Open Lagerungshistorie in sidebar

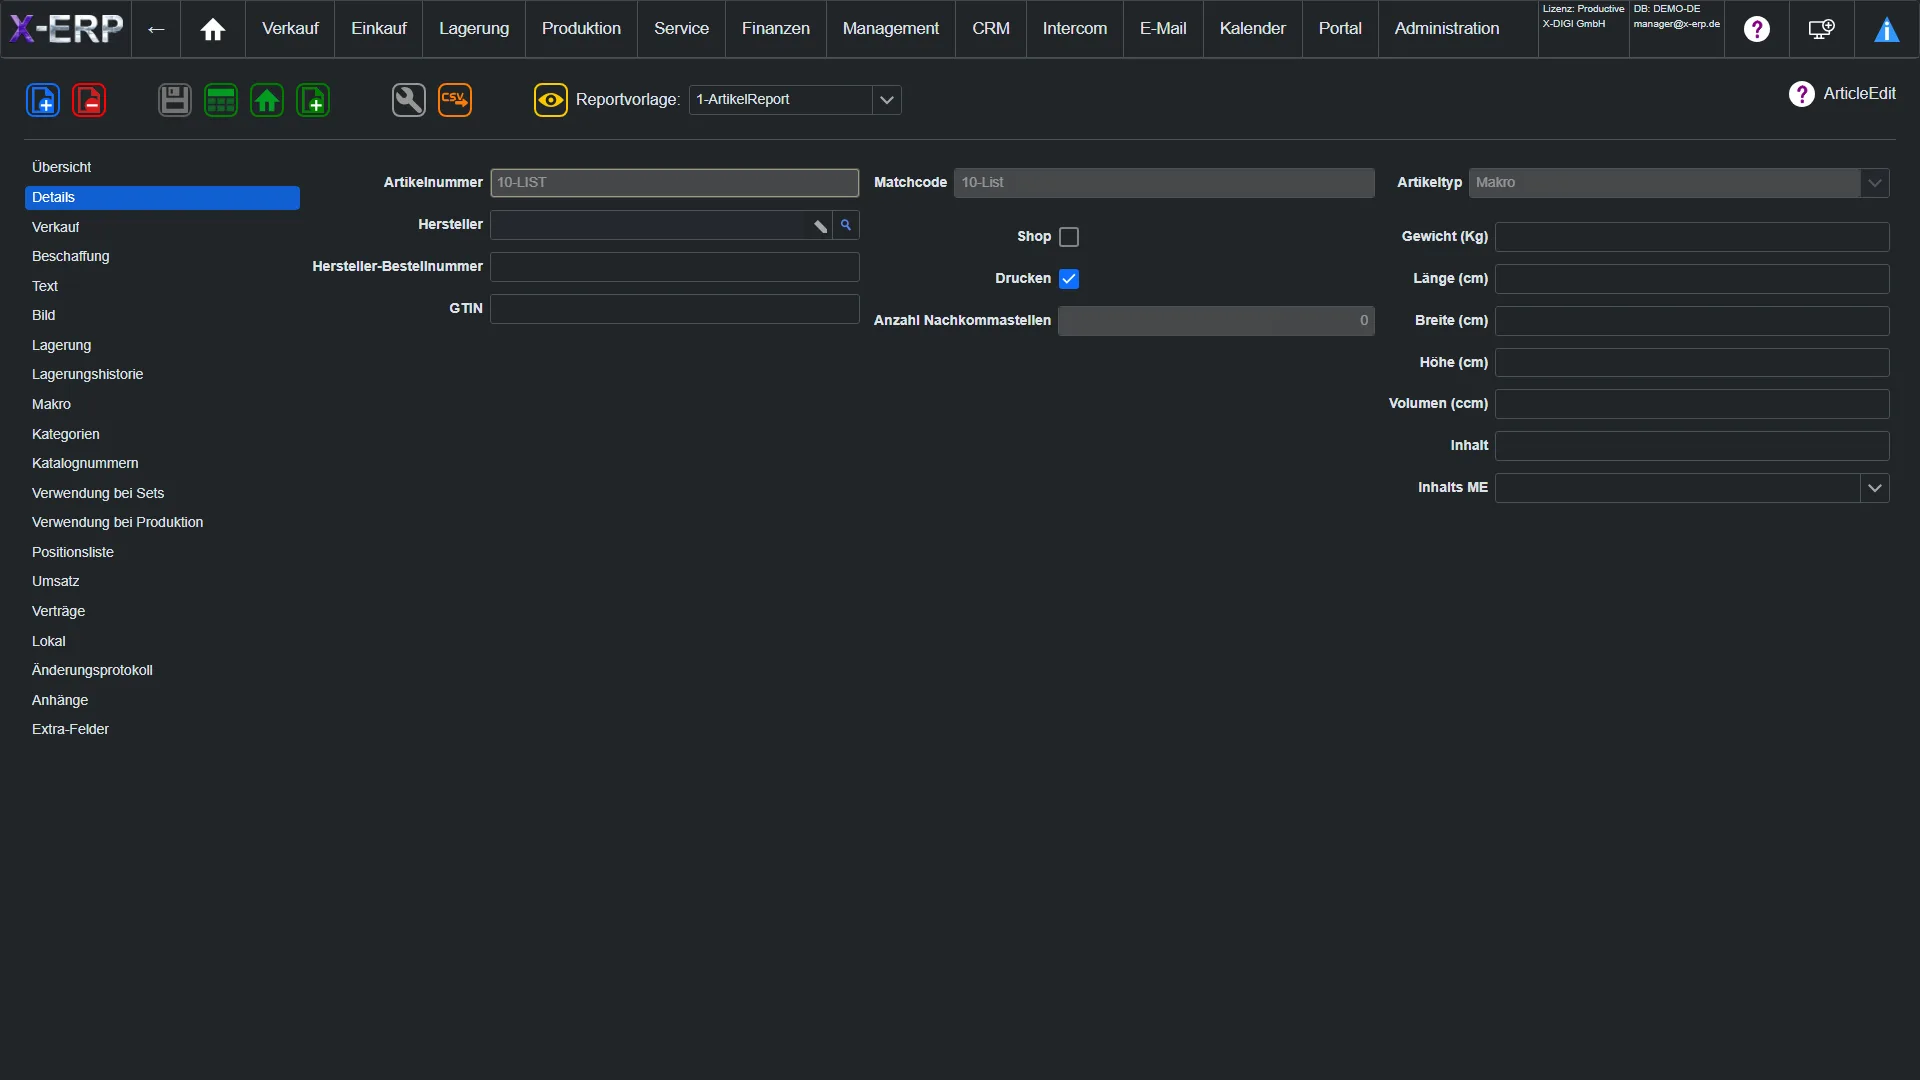pos(162,375)
